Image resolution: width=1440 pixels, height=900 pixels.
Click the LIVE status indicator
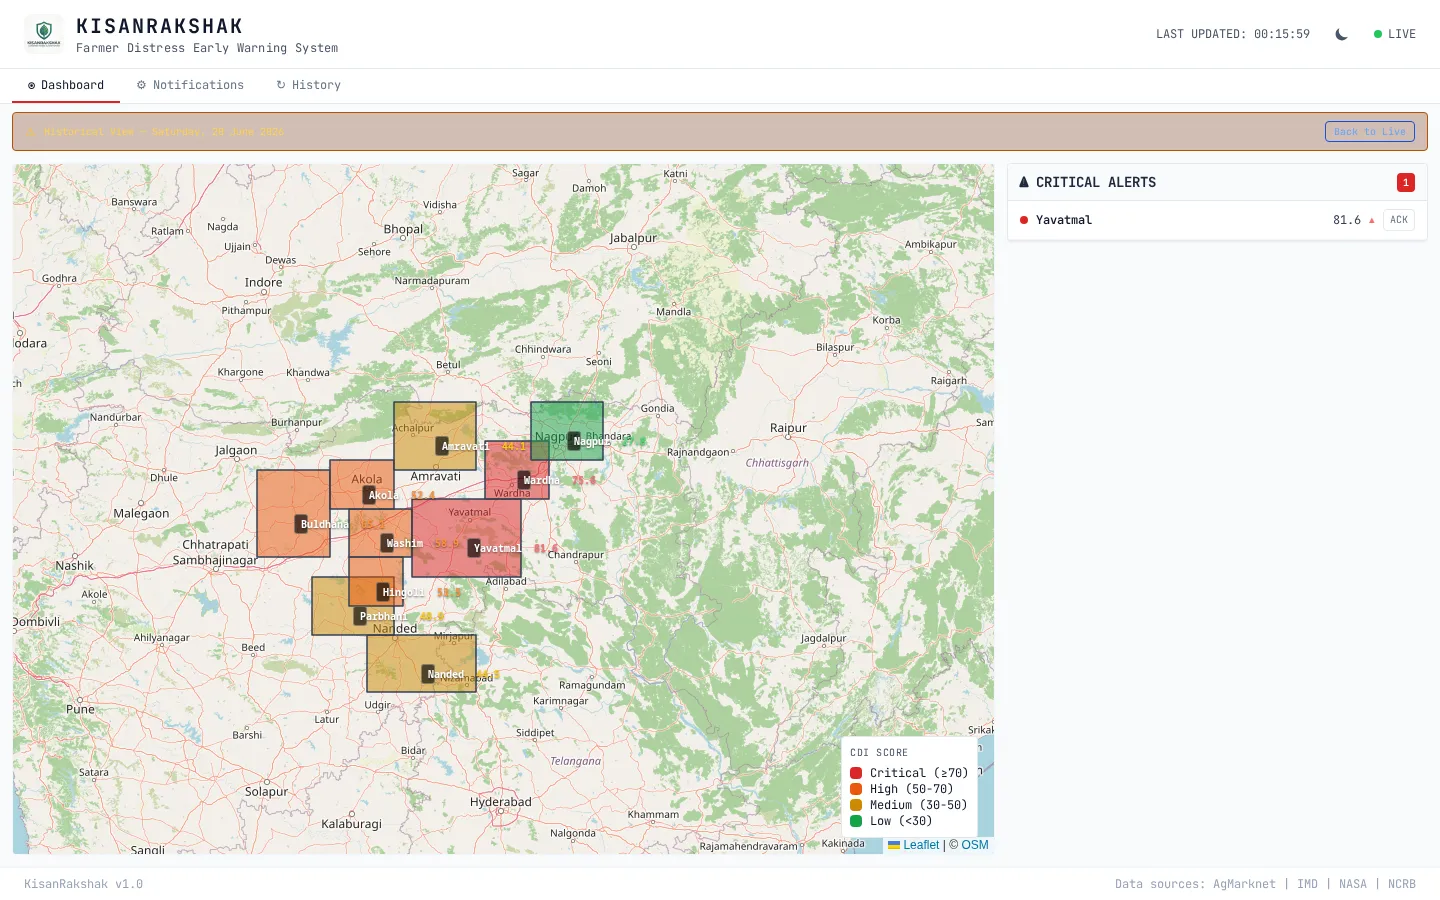click(x=1395, y=34)
